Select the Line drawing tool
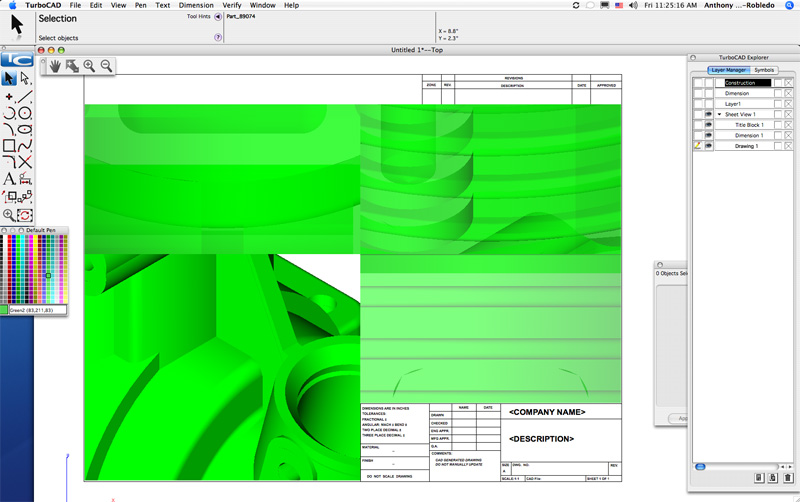800x502 pixels. point(26,96)
